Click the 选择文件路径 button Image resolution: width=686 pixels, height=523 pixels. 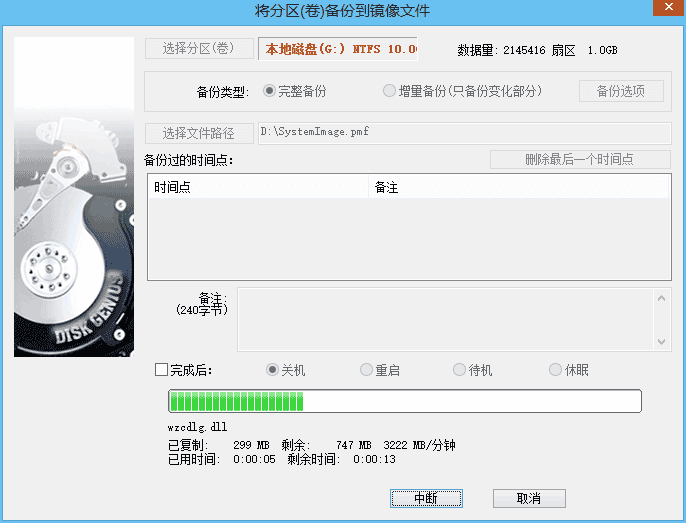199,133
